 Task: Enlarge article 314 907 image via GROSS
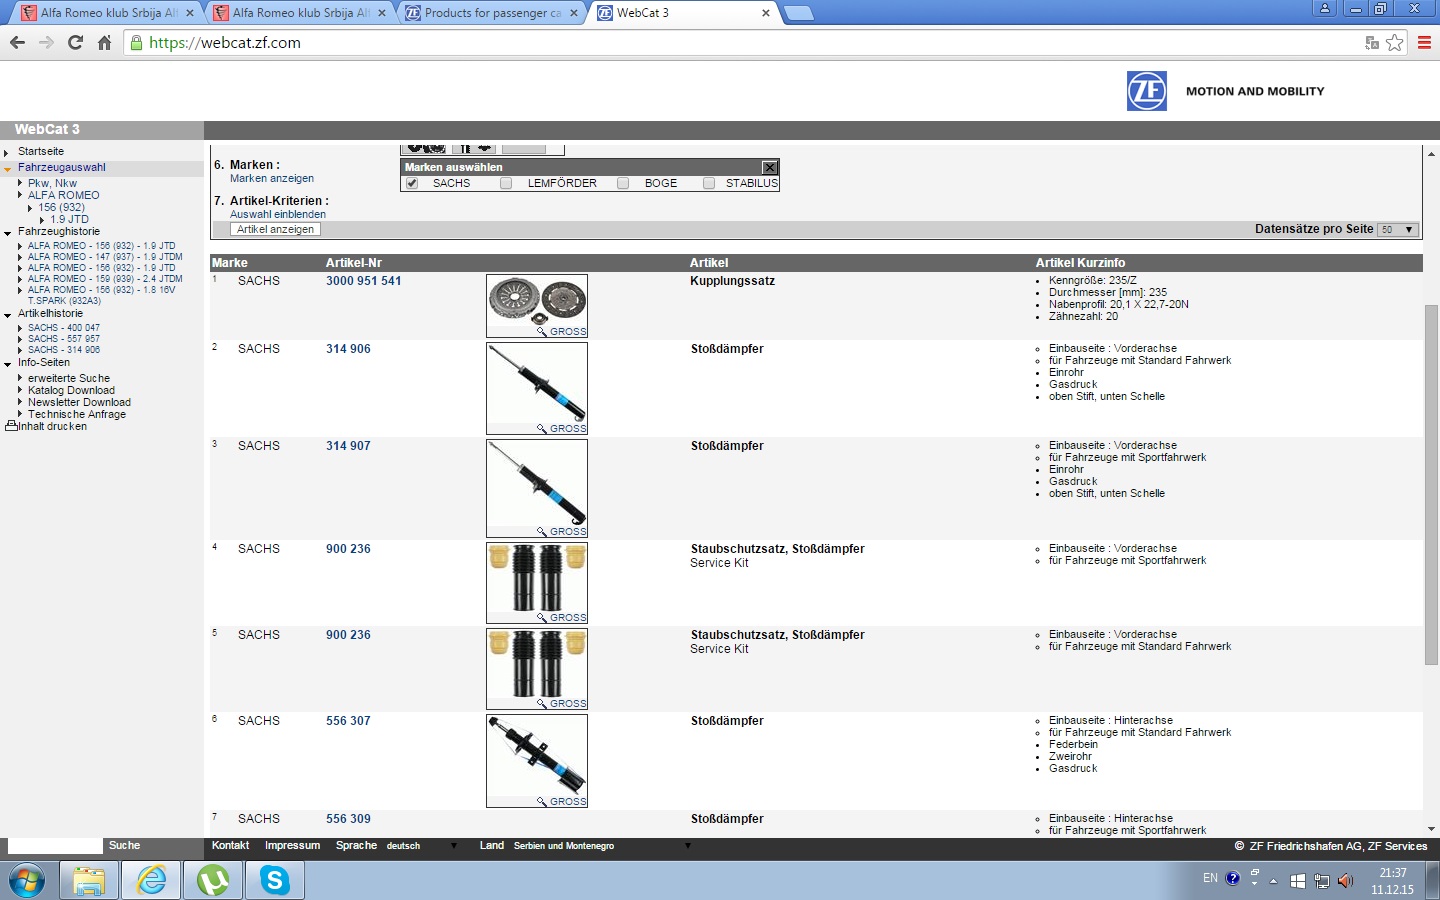(x=562, y=532)
